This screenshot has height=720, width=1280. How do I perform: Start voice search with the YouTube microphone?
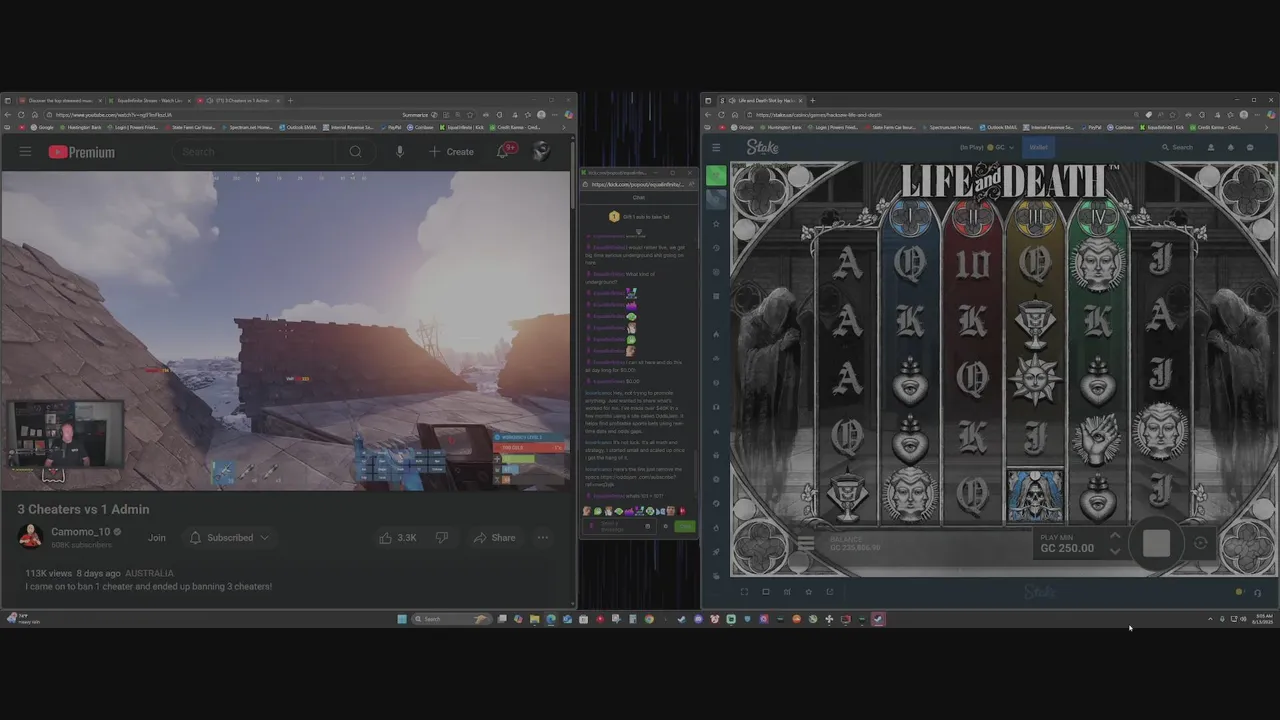(x=399, y=152)
